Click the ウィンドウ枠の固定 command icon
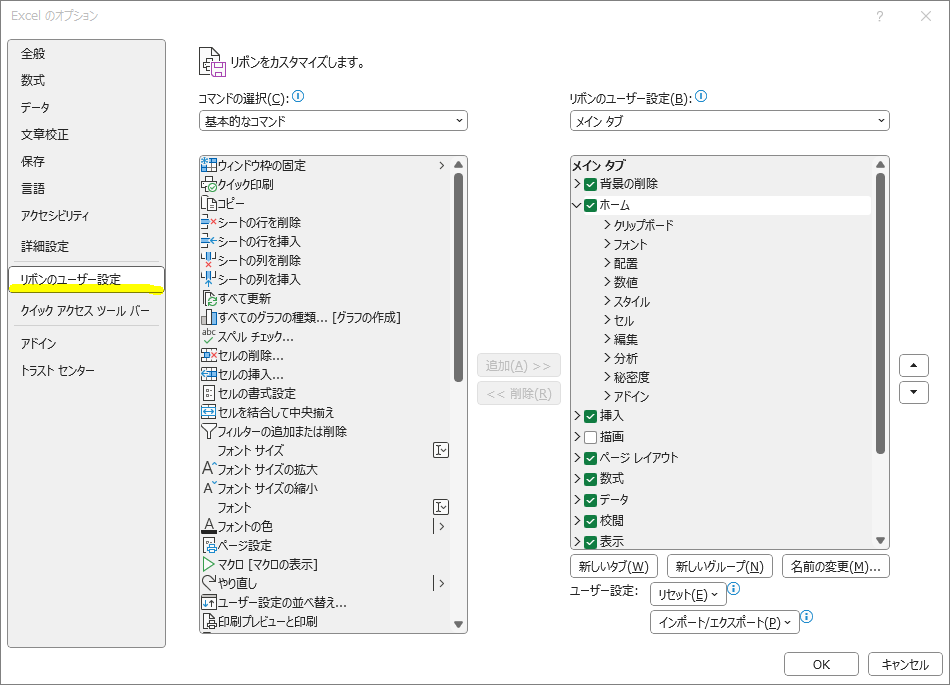Viewport: 950px width, 685px height. 208,165
